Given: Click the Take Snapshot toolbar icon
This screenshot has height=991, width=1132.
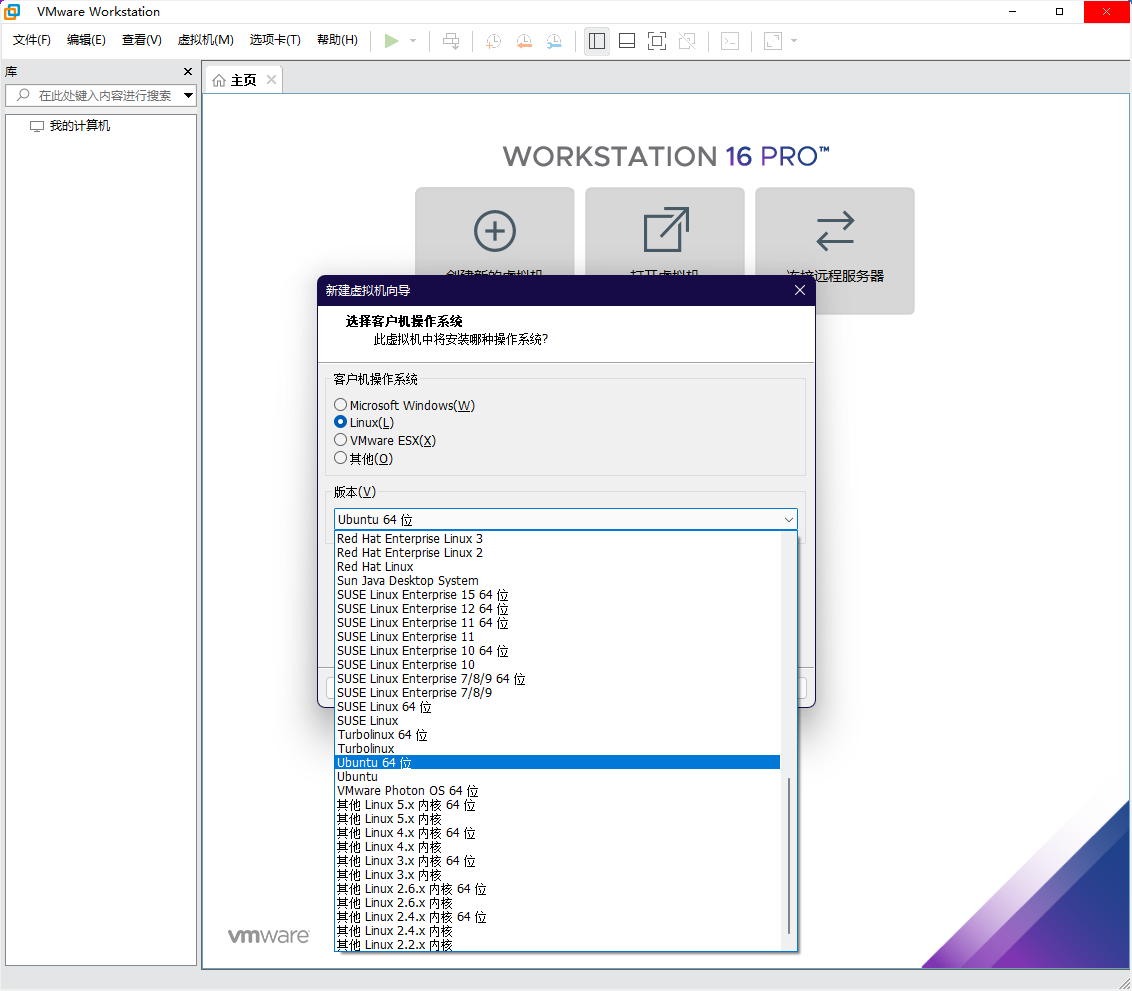Looking at the screenshot, I should 494,41.
